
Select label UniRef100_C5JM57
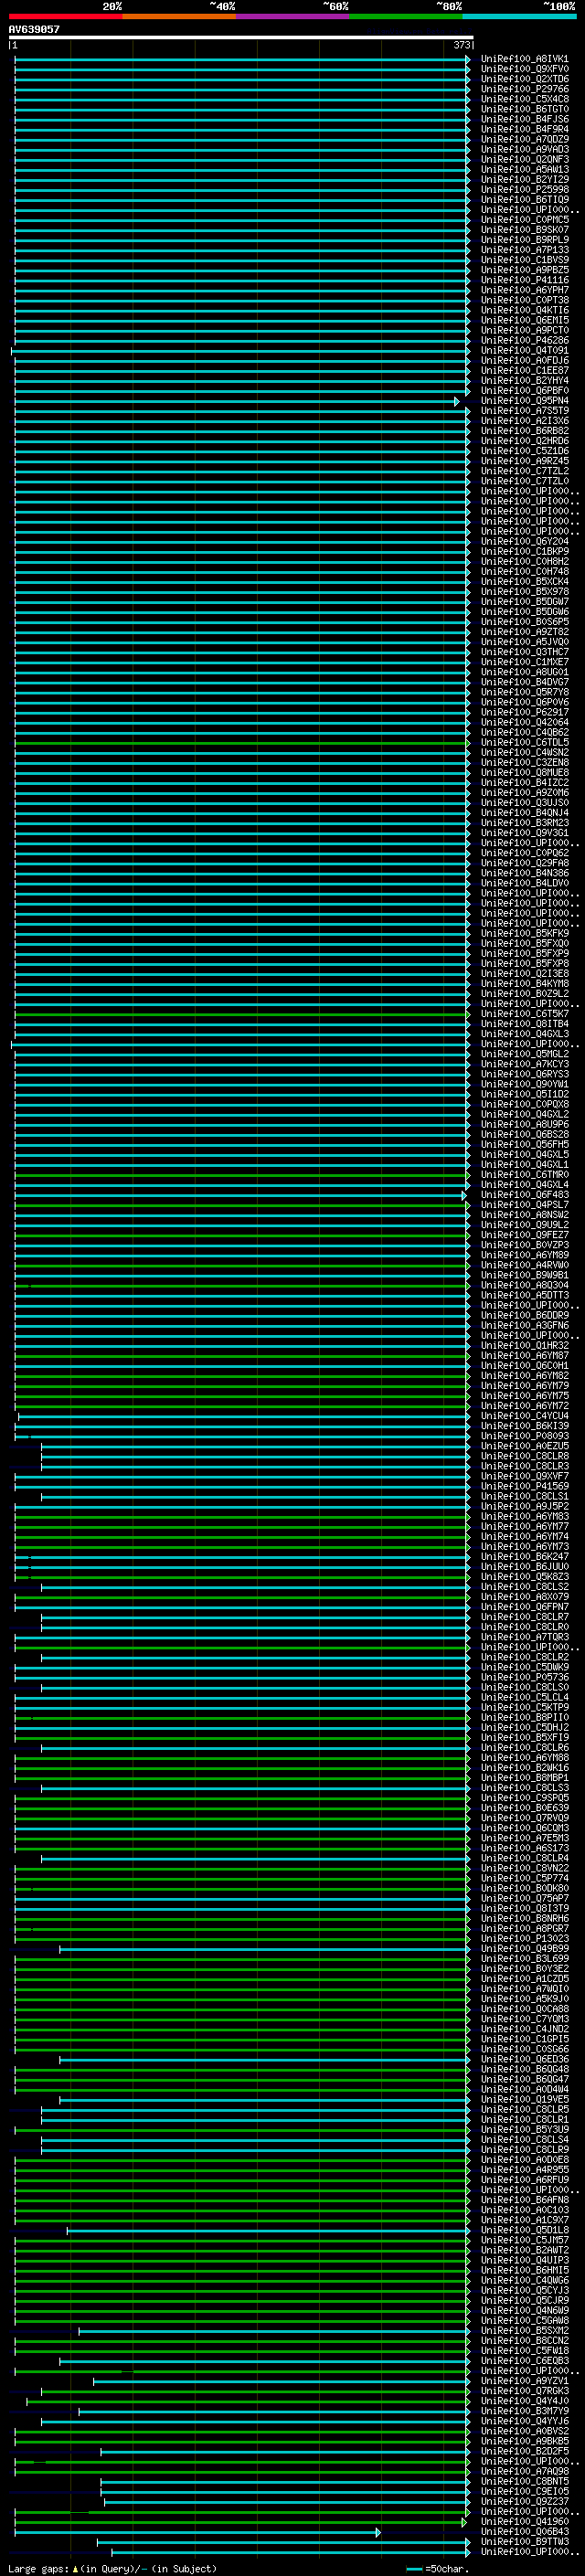coord(524,2240)
